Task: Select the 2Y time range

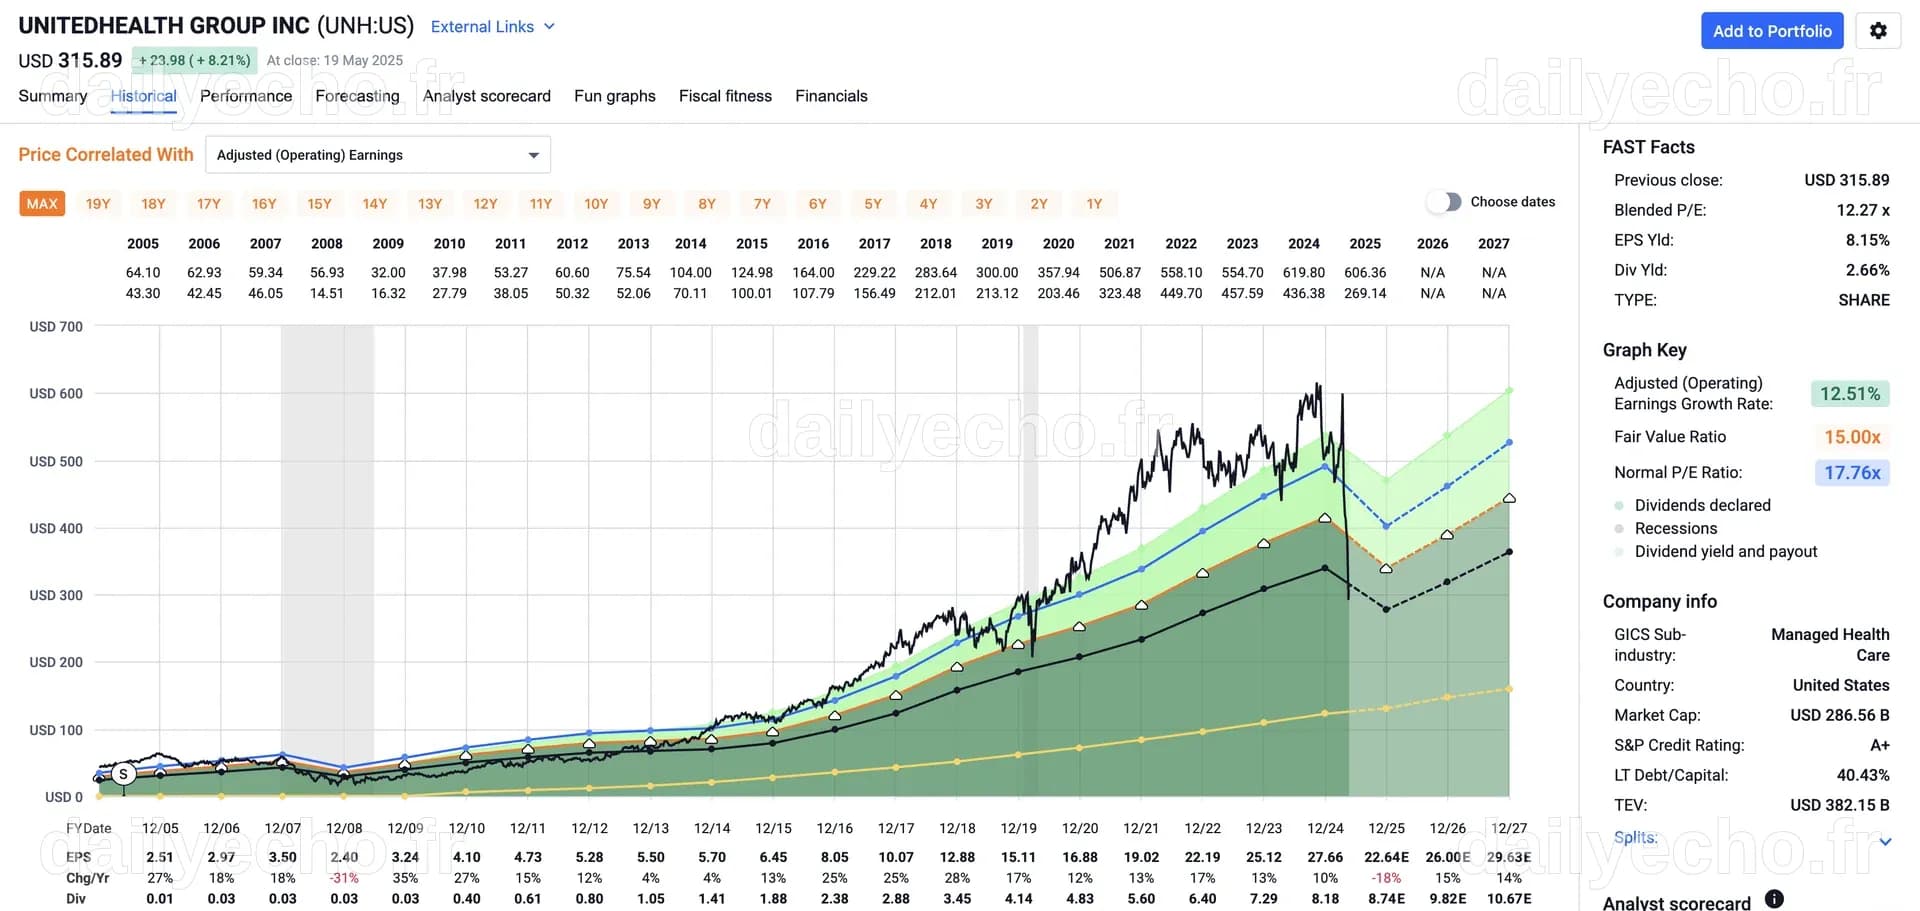Action: tap(1039, 204)
